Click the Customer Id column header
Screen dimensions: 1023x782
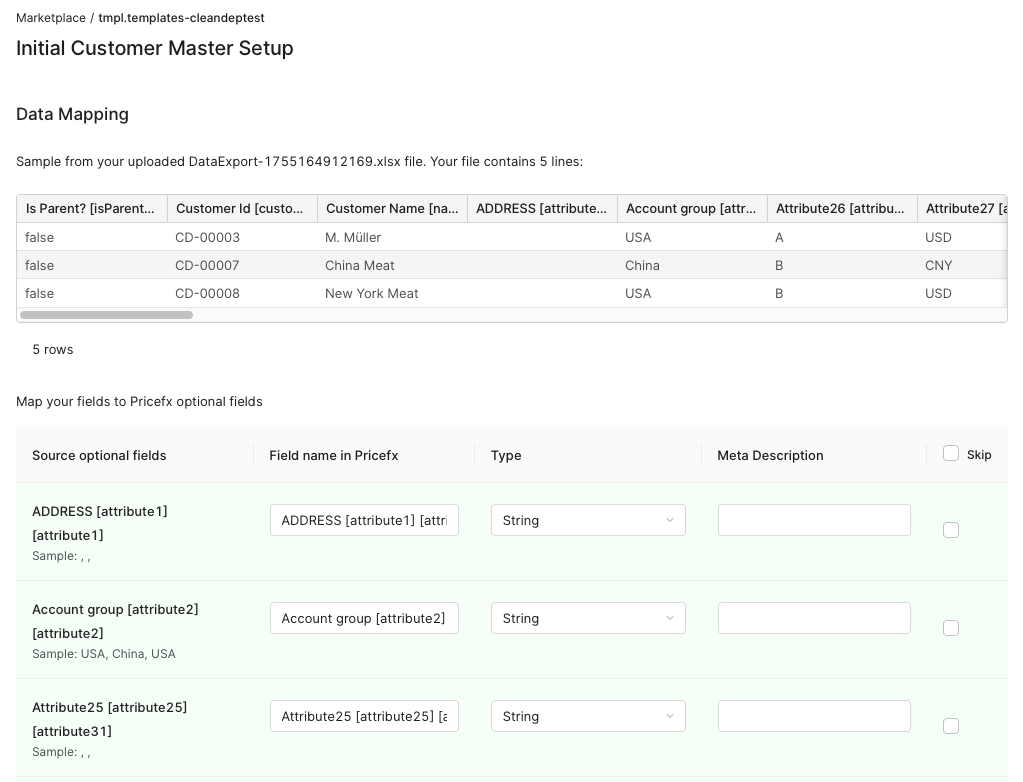[241, 208]
